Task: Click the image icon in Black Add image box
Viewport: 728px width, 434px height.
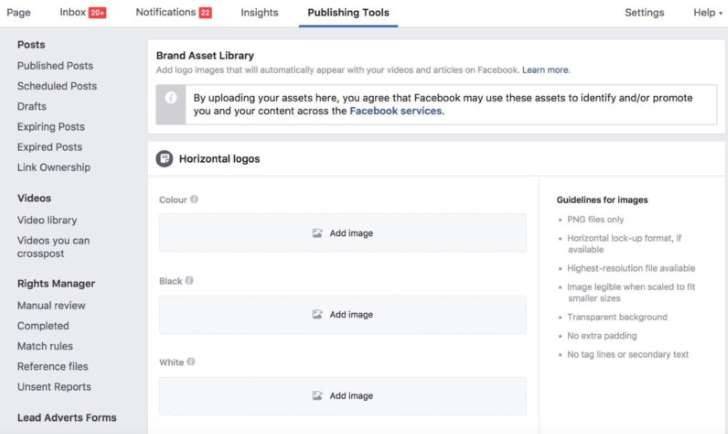Action: 317,314
